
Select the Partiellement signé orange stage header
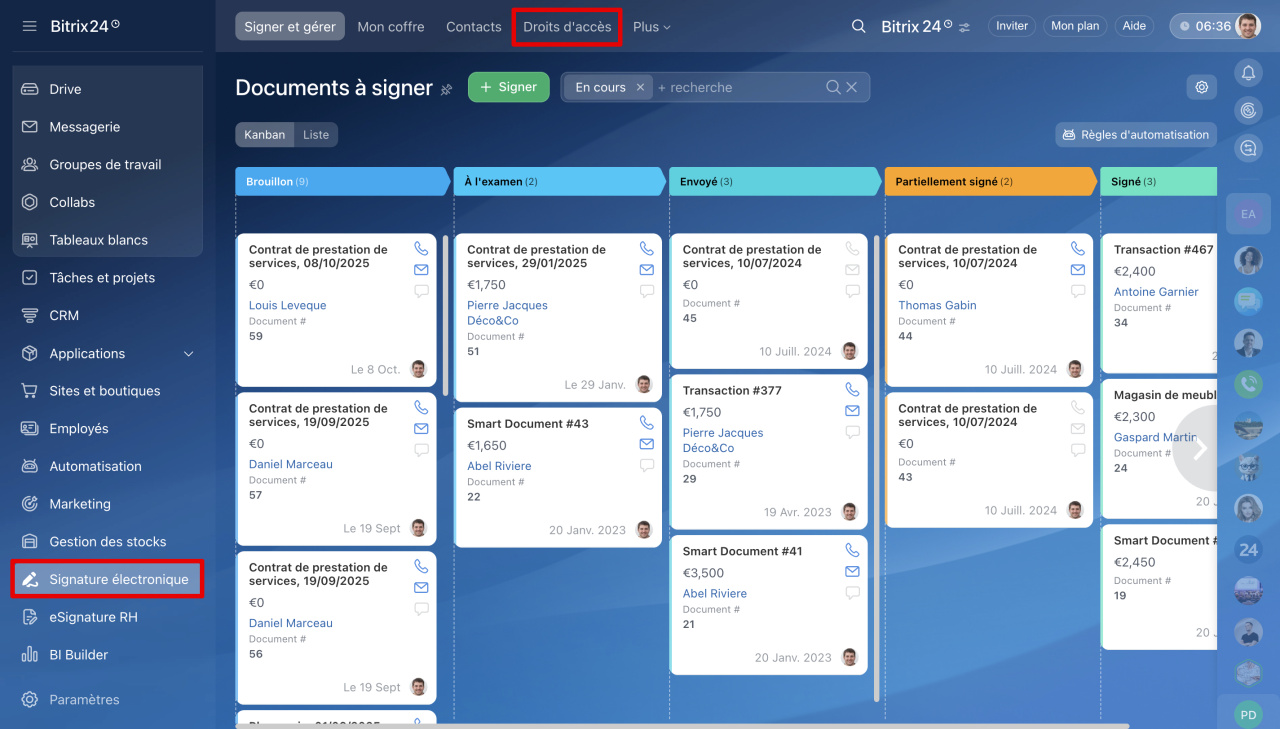(990, 182)
